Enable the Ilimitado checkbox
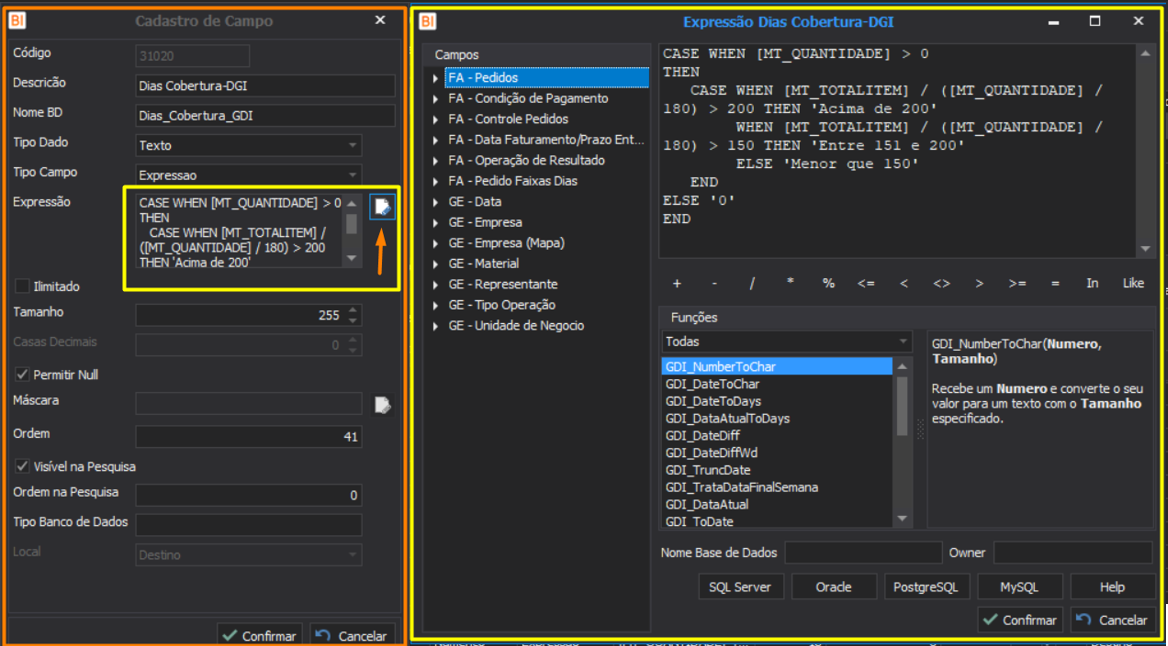The width and height of the screenshot is (1168, 646). click(x=22, y=287)
